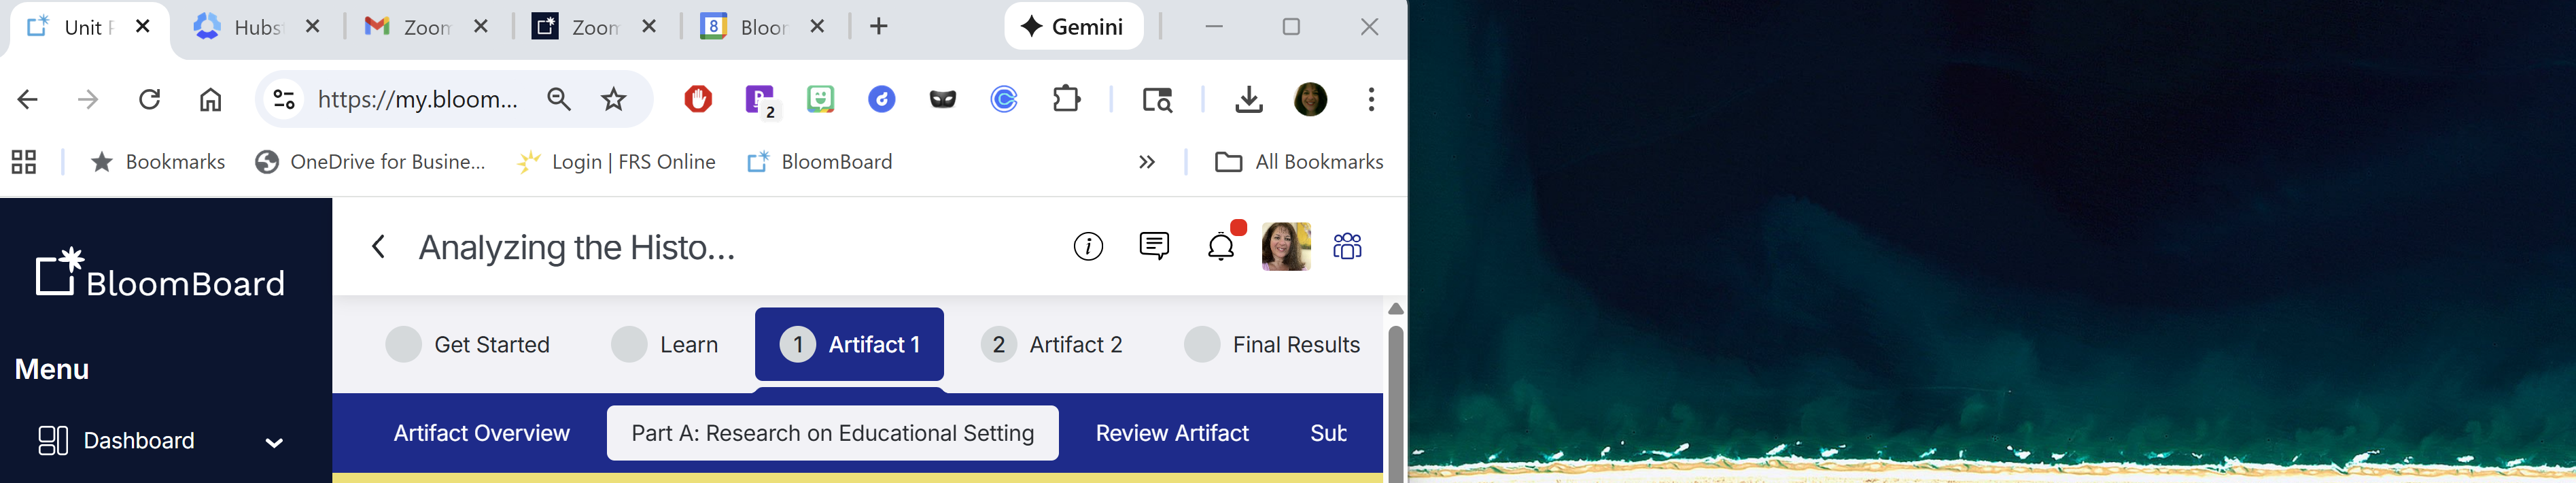Open the community people group icon
This screenshot has height=483, width=2576.
coord(1347,246)
